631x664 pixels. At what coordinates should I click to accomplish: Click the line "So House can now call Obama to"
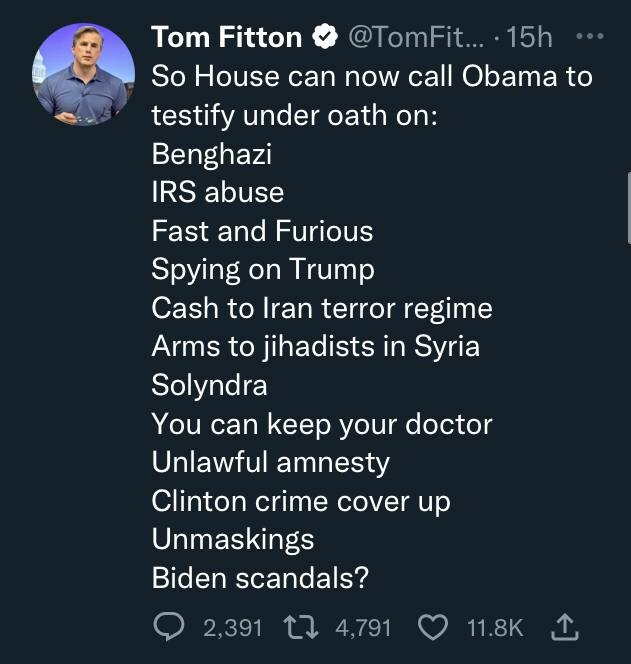tap(371, 76)
